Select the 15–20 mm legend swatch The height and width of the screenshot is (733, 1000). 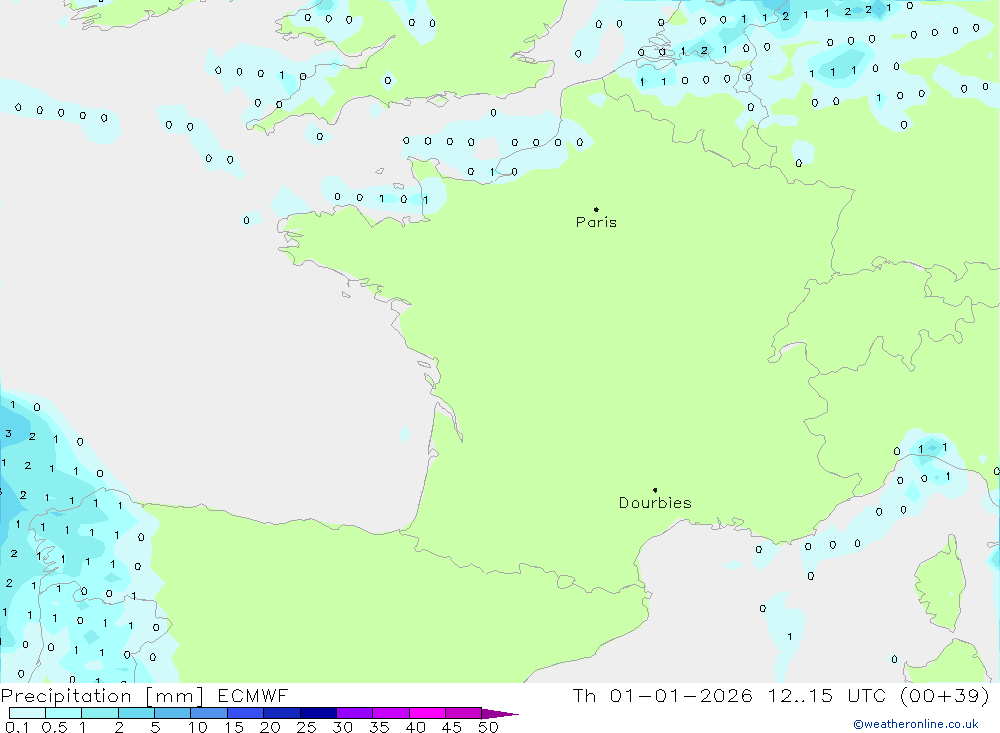pyautogui.click(x=246, y=713)
